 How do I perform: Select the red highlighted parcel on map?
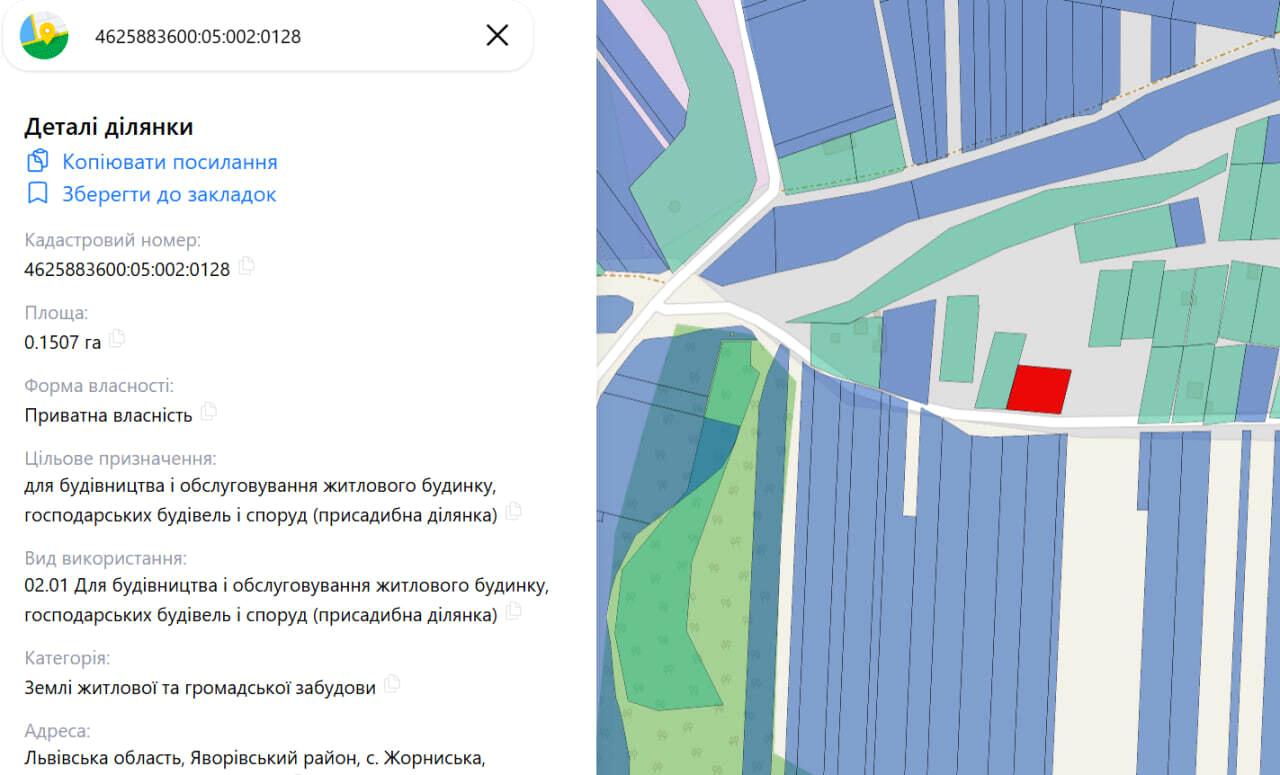(x=1038, y=390)
